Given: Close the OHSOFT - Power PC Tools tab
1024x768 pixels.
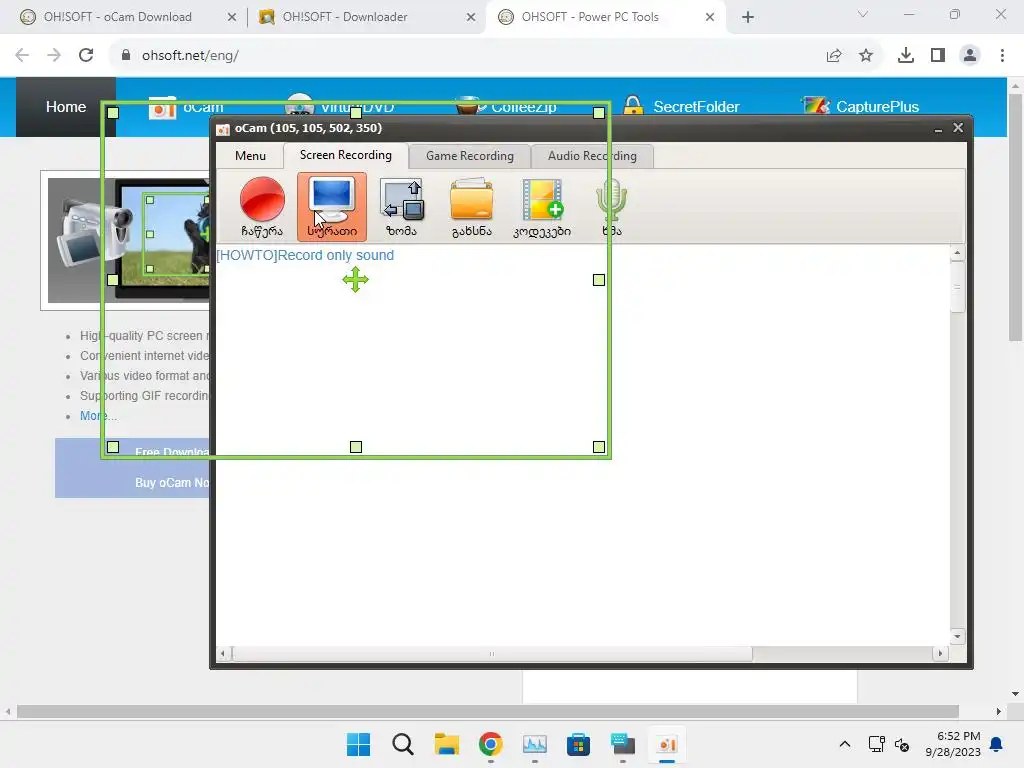Looking at the screenshot, I should click(x=710, y=17).
